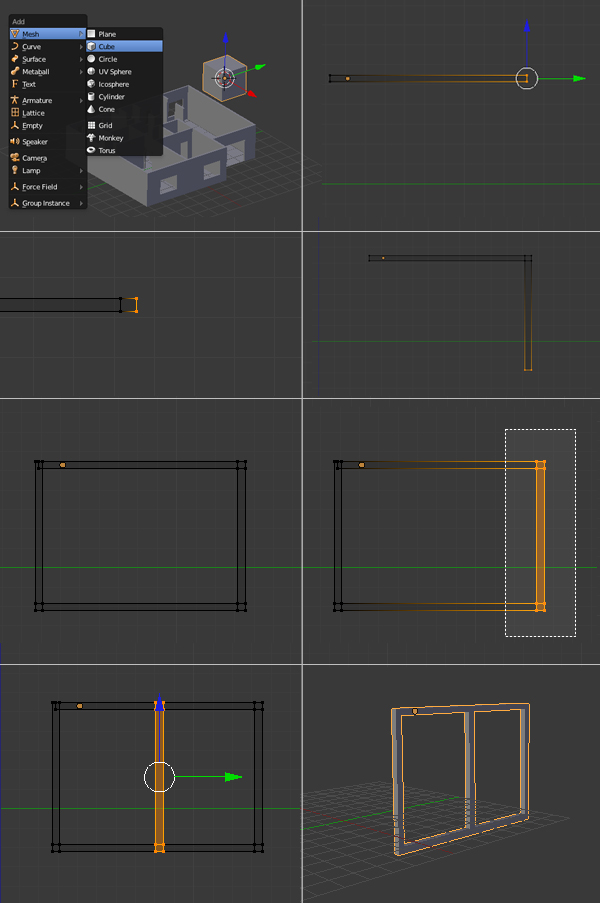Screen dimensions: 600x903
Task: Expand the Mesh submenu arrow
Action: coord(81,34)
